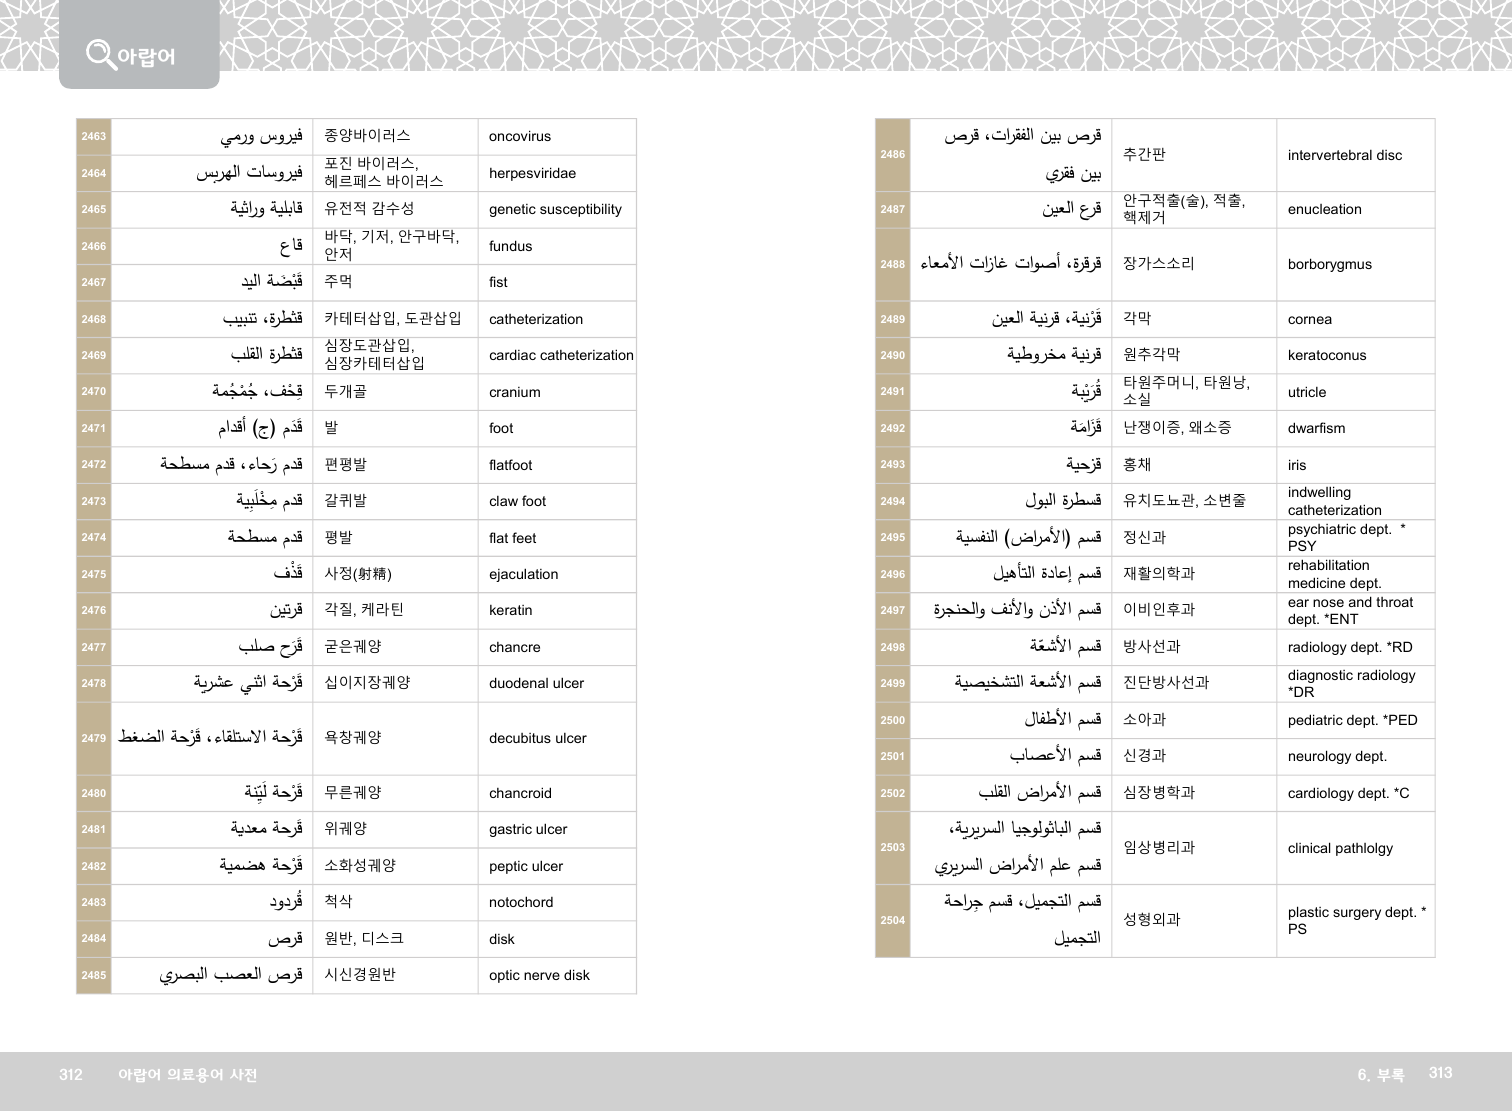Click the footer title 아랍어 의료용어 사전

187,1075
